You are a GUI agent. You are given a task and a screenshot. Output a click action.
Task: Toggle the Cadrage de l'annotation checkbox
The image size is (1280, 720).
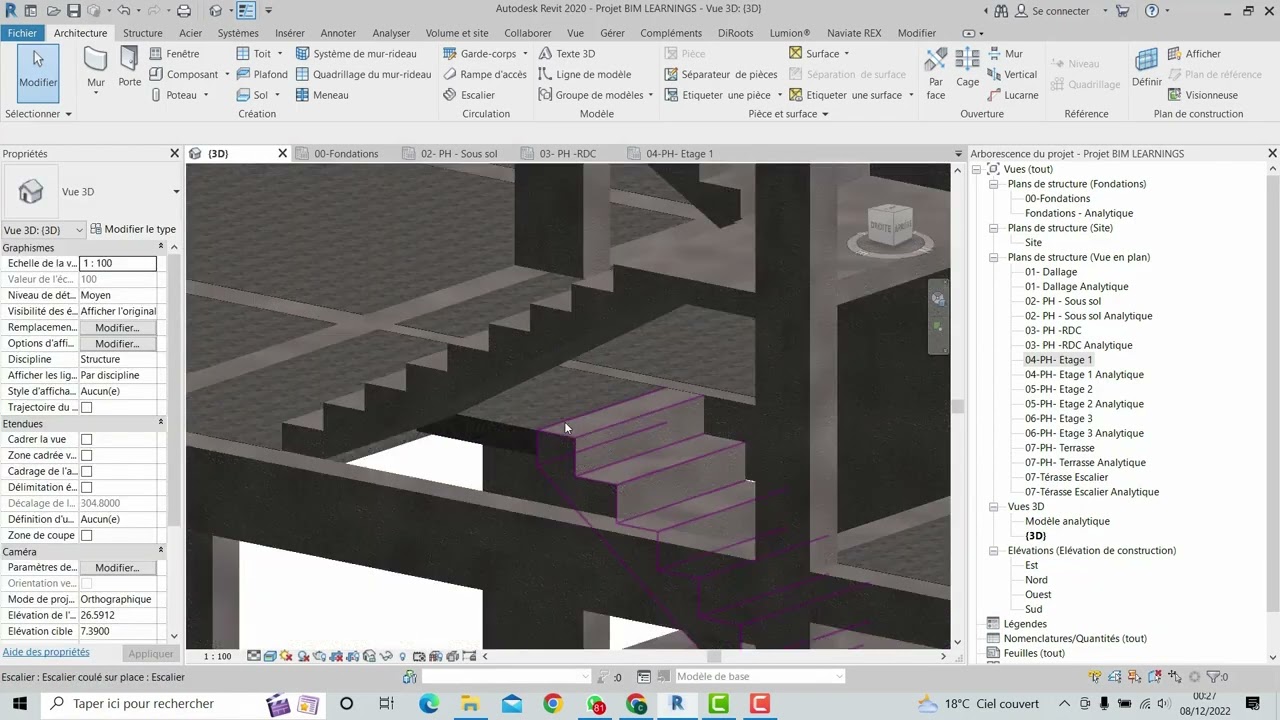click(x=86, y=471)
